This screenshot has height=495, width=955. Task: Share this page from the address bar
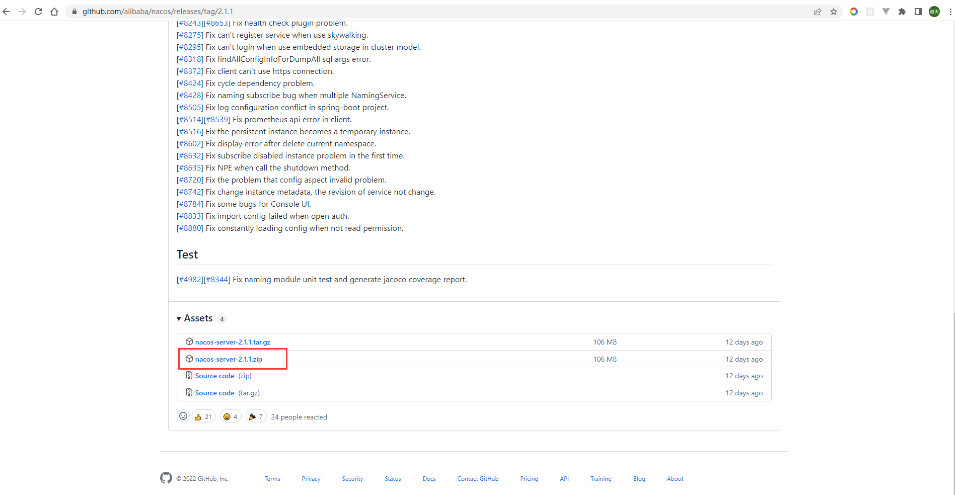(817, 12)
